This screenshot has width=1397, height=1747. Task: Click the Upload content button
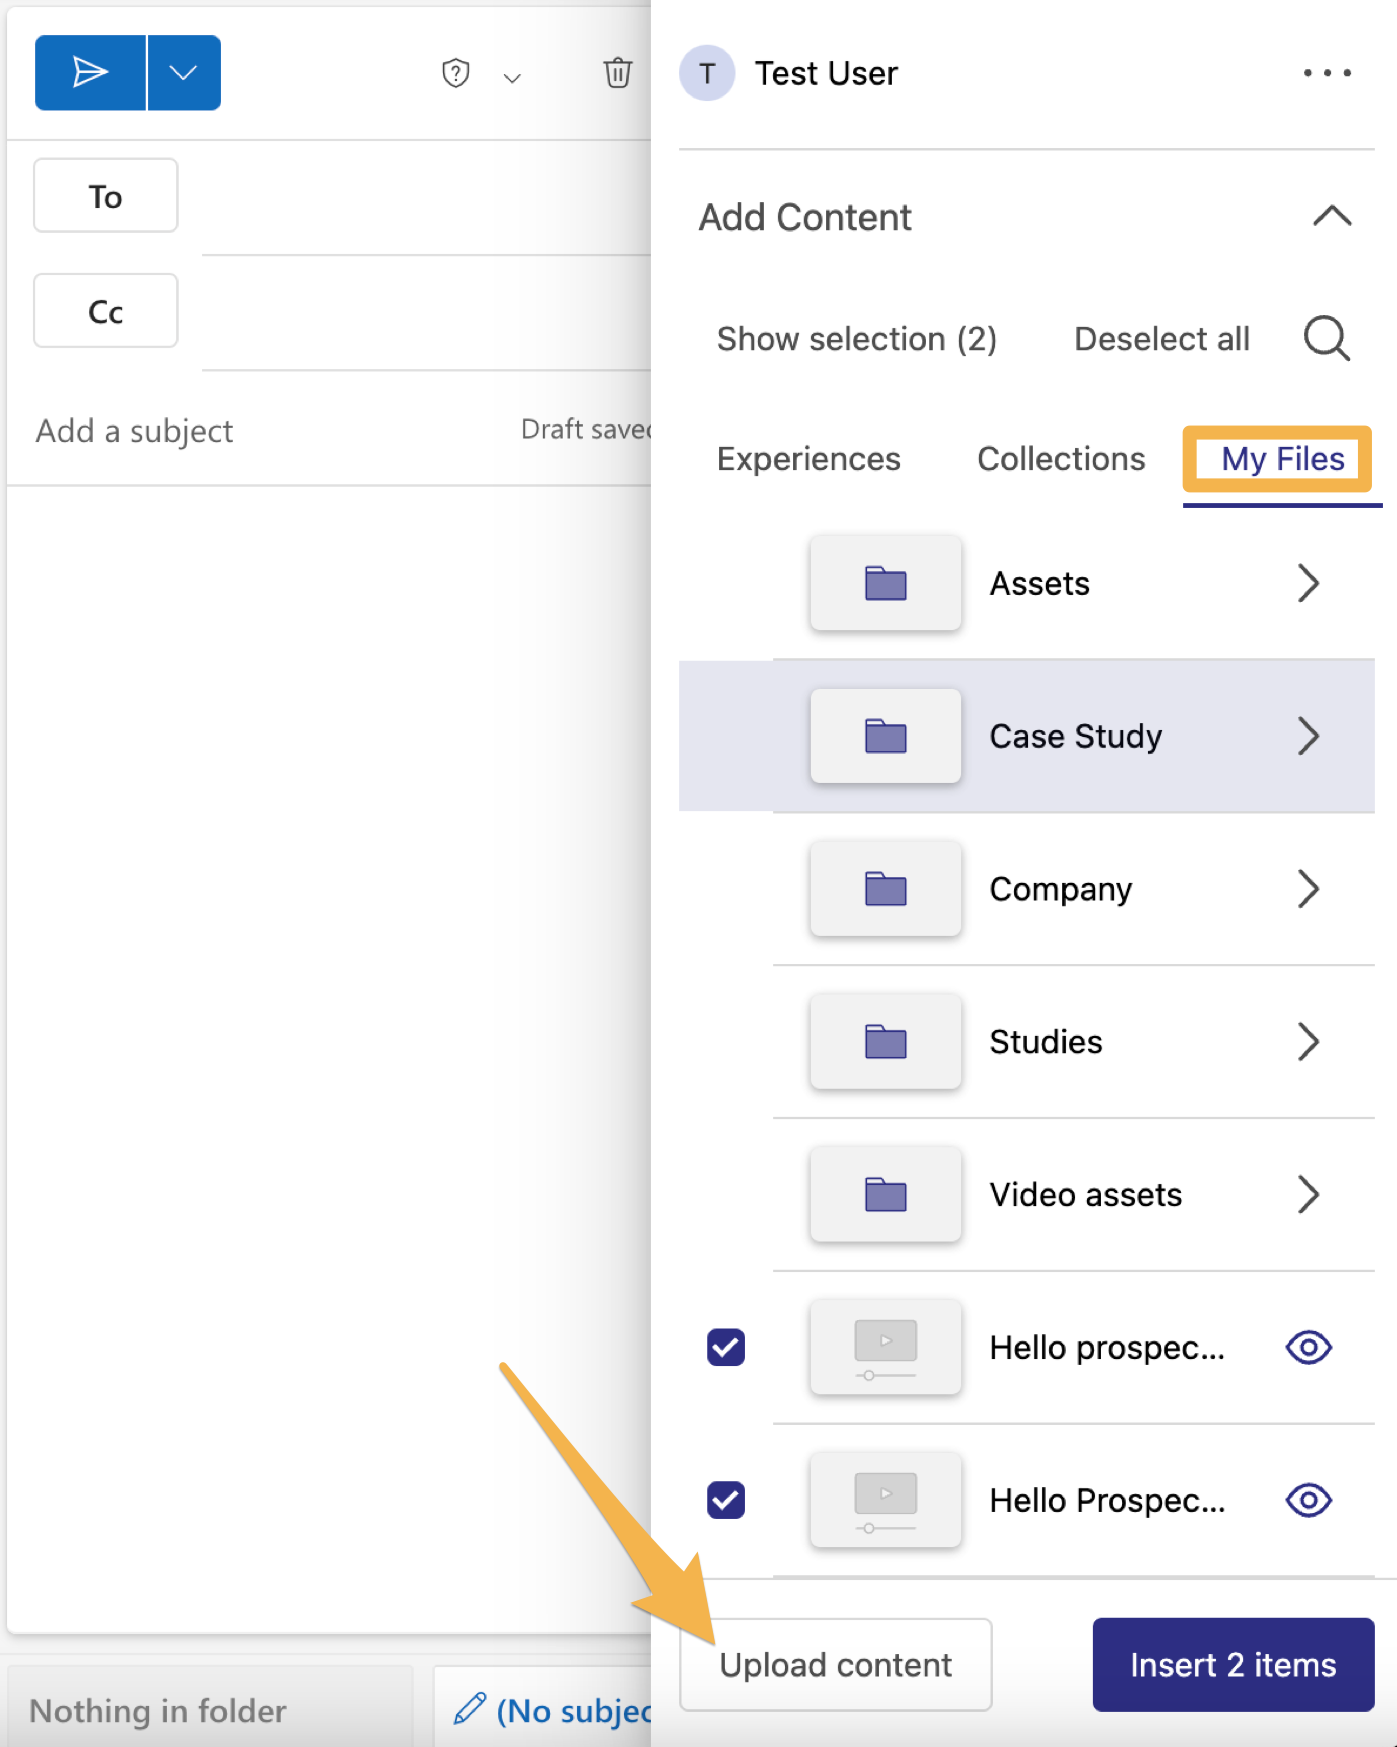[835, 1664]
